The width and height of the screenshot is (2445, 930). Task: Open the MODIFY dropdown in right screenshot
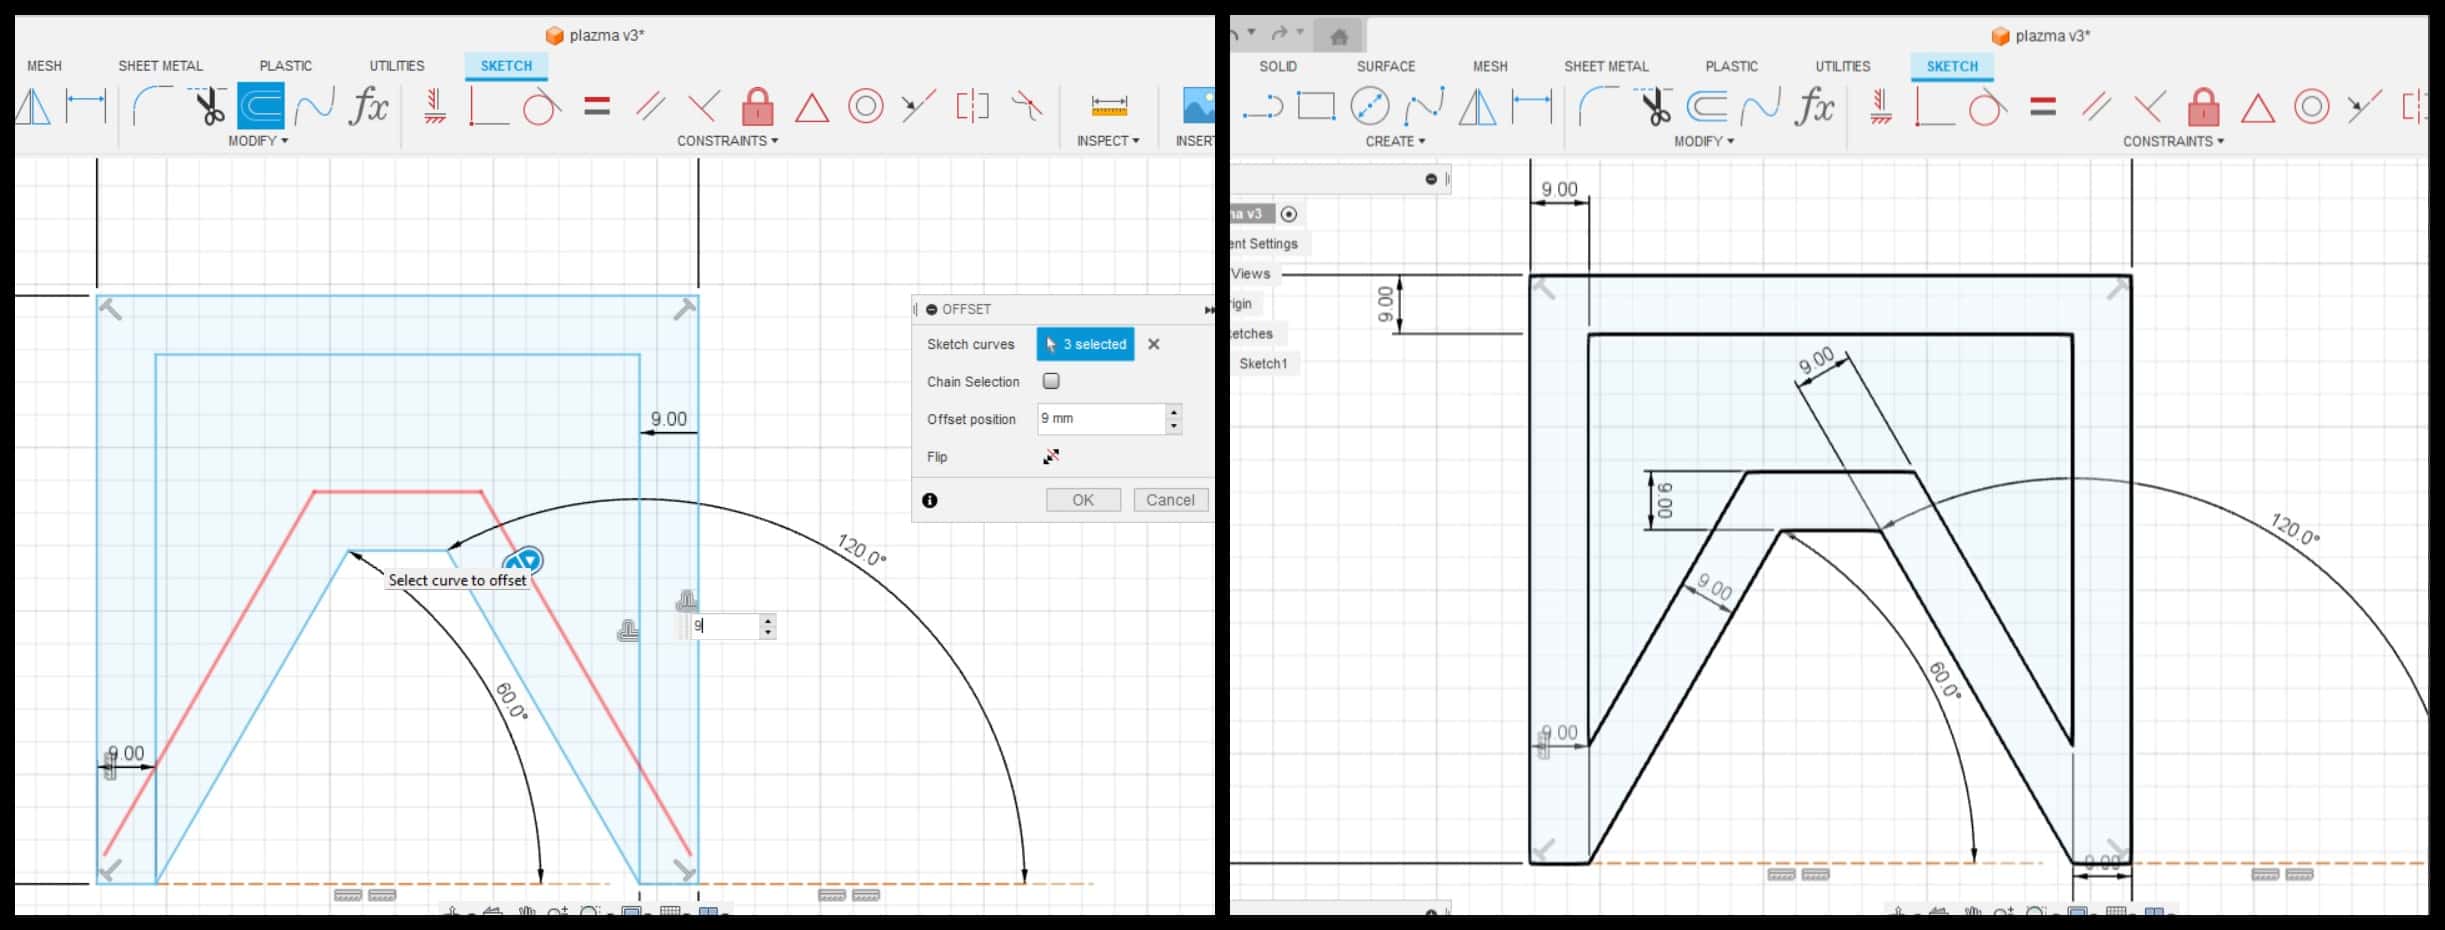1704,141
